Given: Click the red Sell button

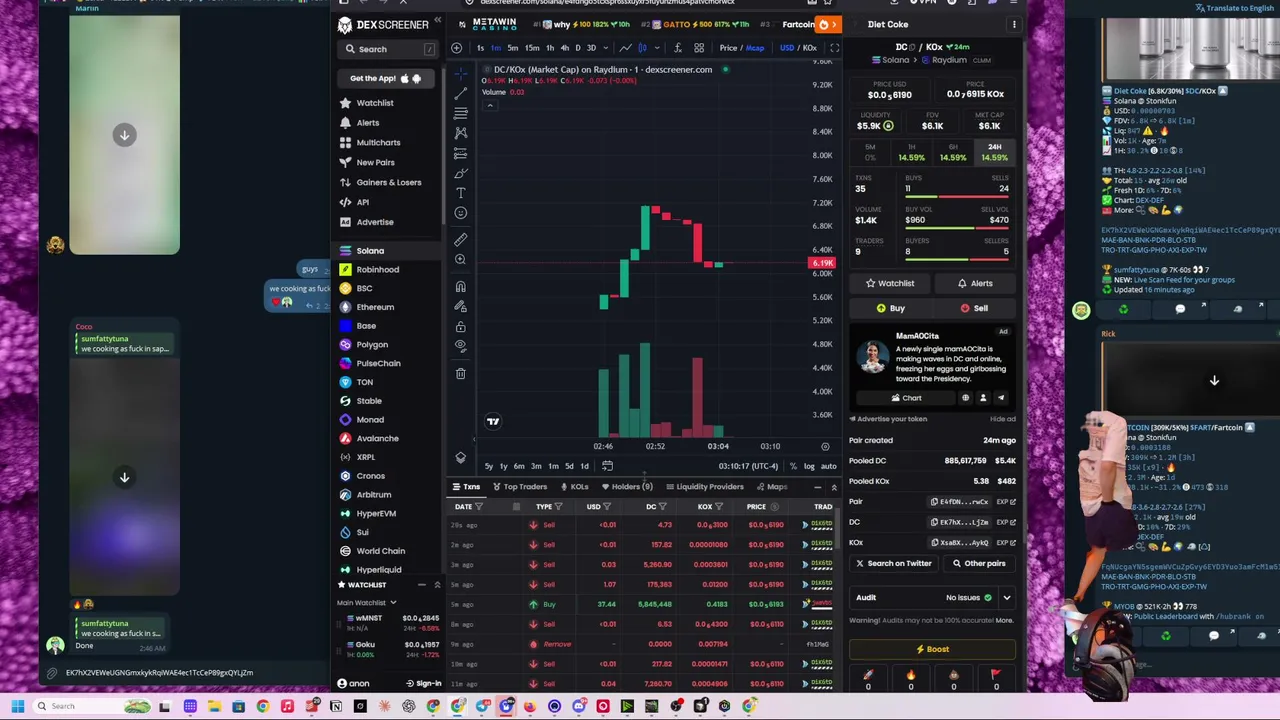Looking at the screenshot, I should click(974, 308).
